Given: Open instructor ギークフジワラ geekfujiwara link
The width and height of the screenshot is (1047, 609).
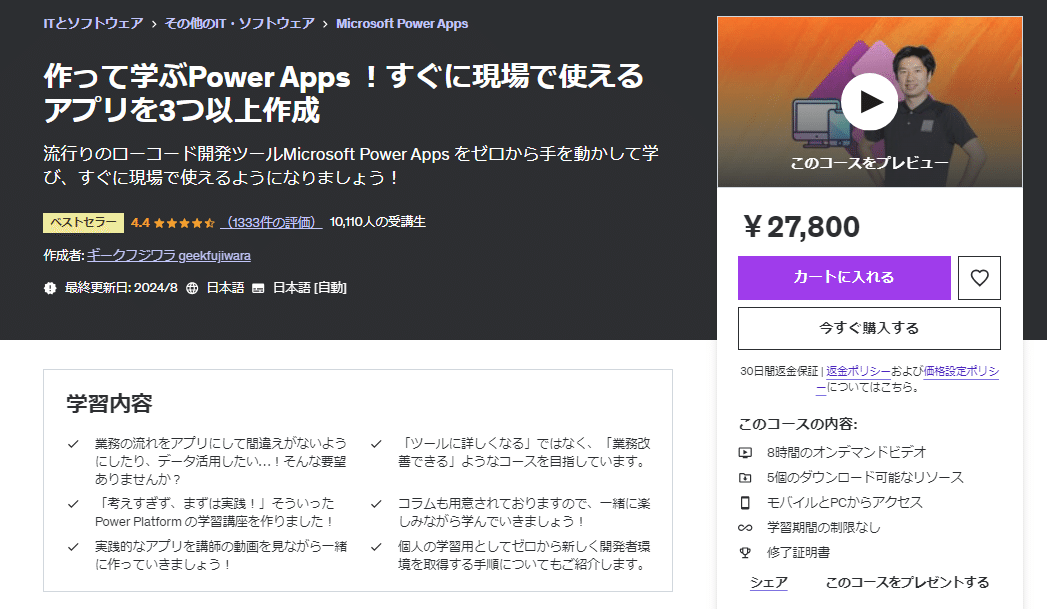Looking at the screenshot, I should point(169,256).
